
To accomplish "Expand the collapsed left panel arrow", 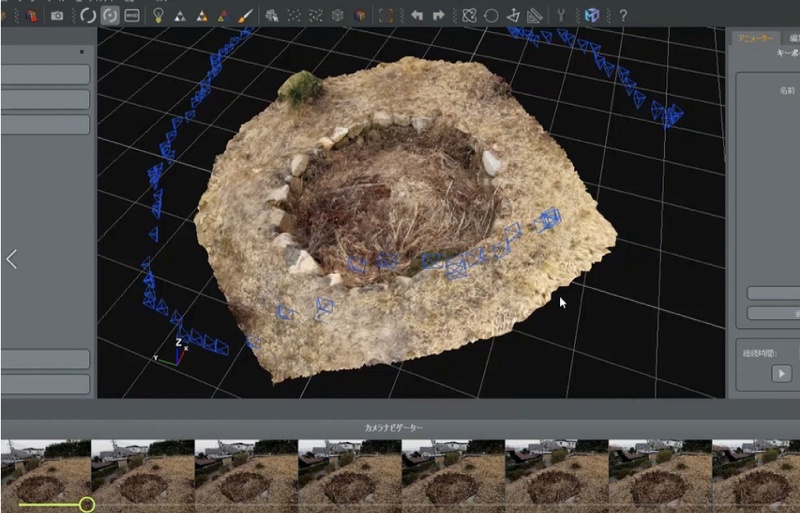I will [12, 259].
